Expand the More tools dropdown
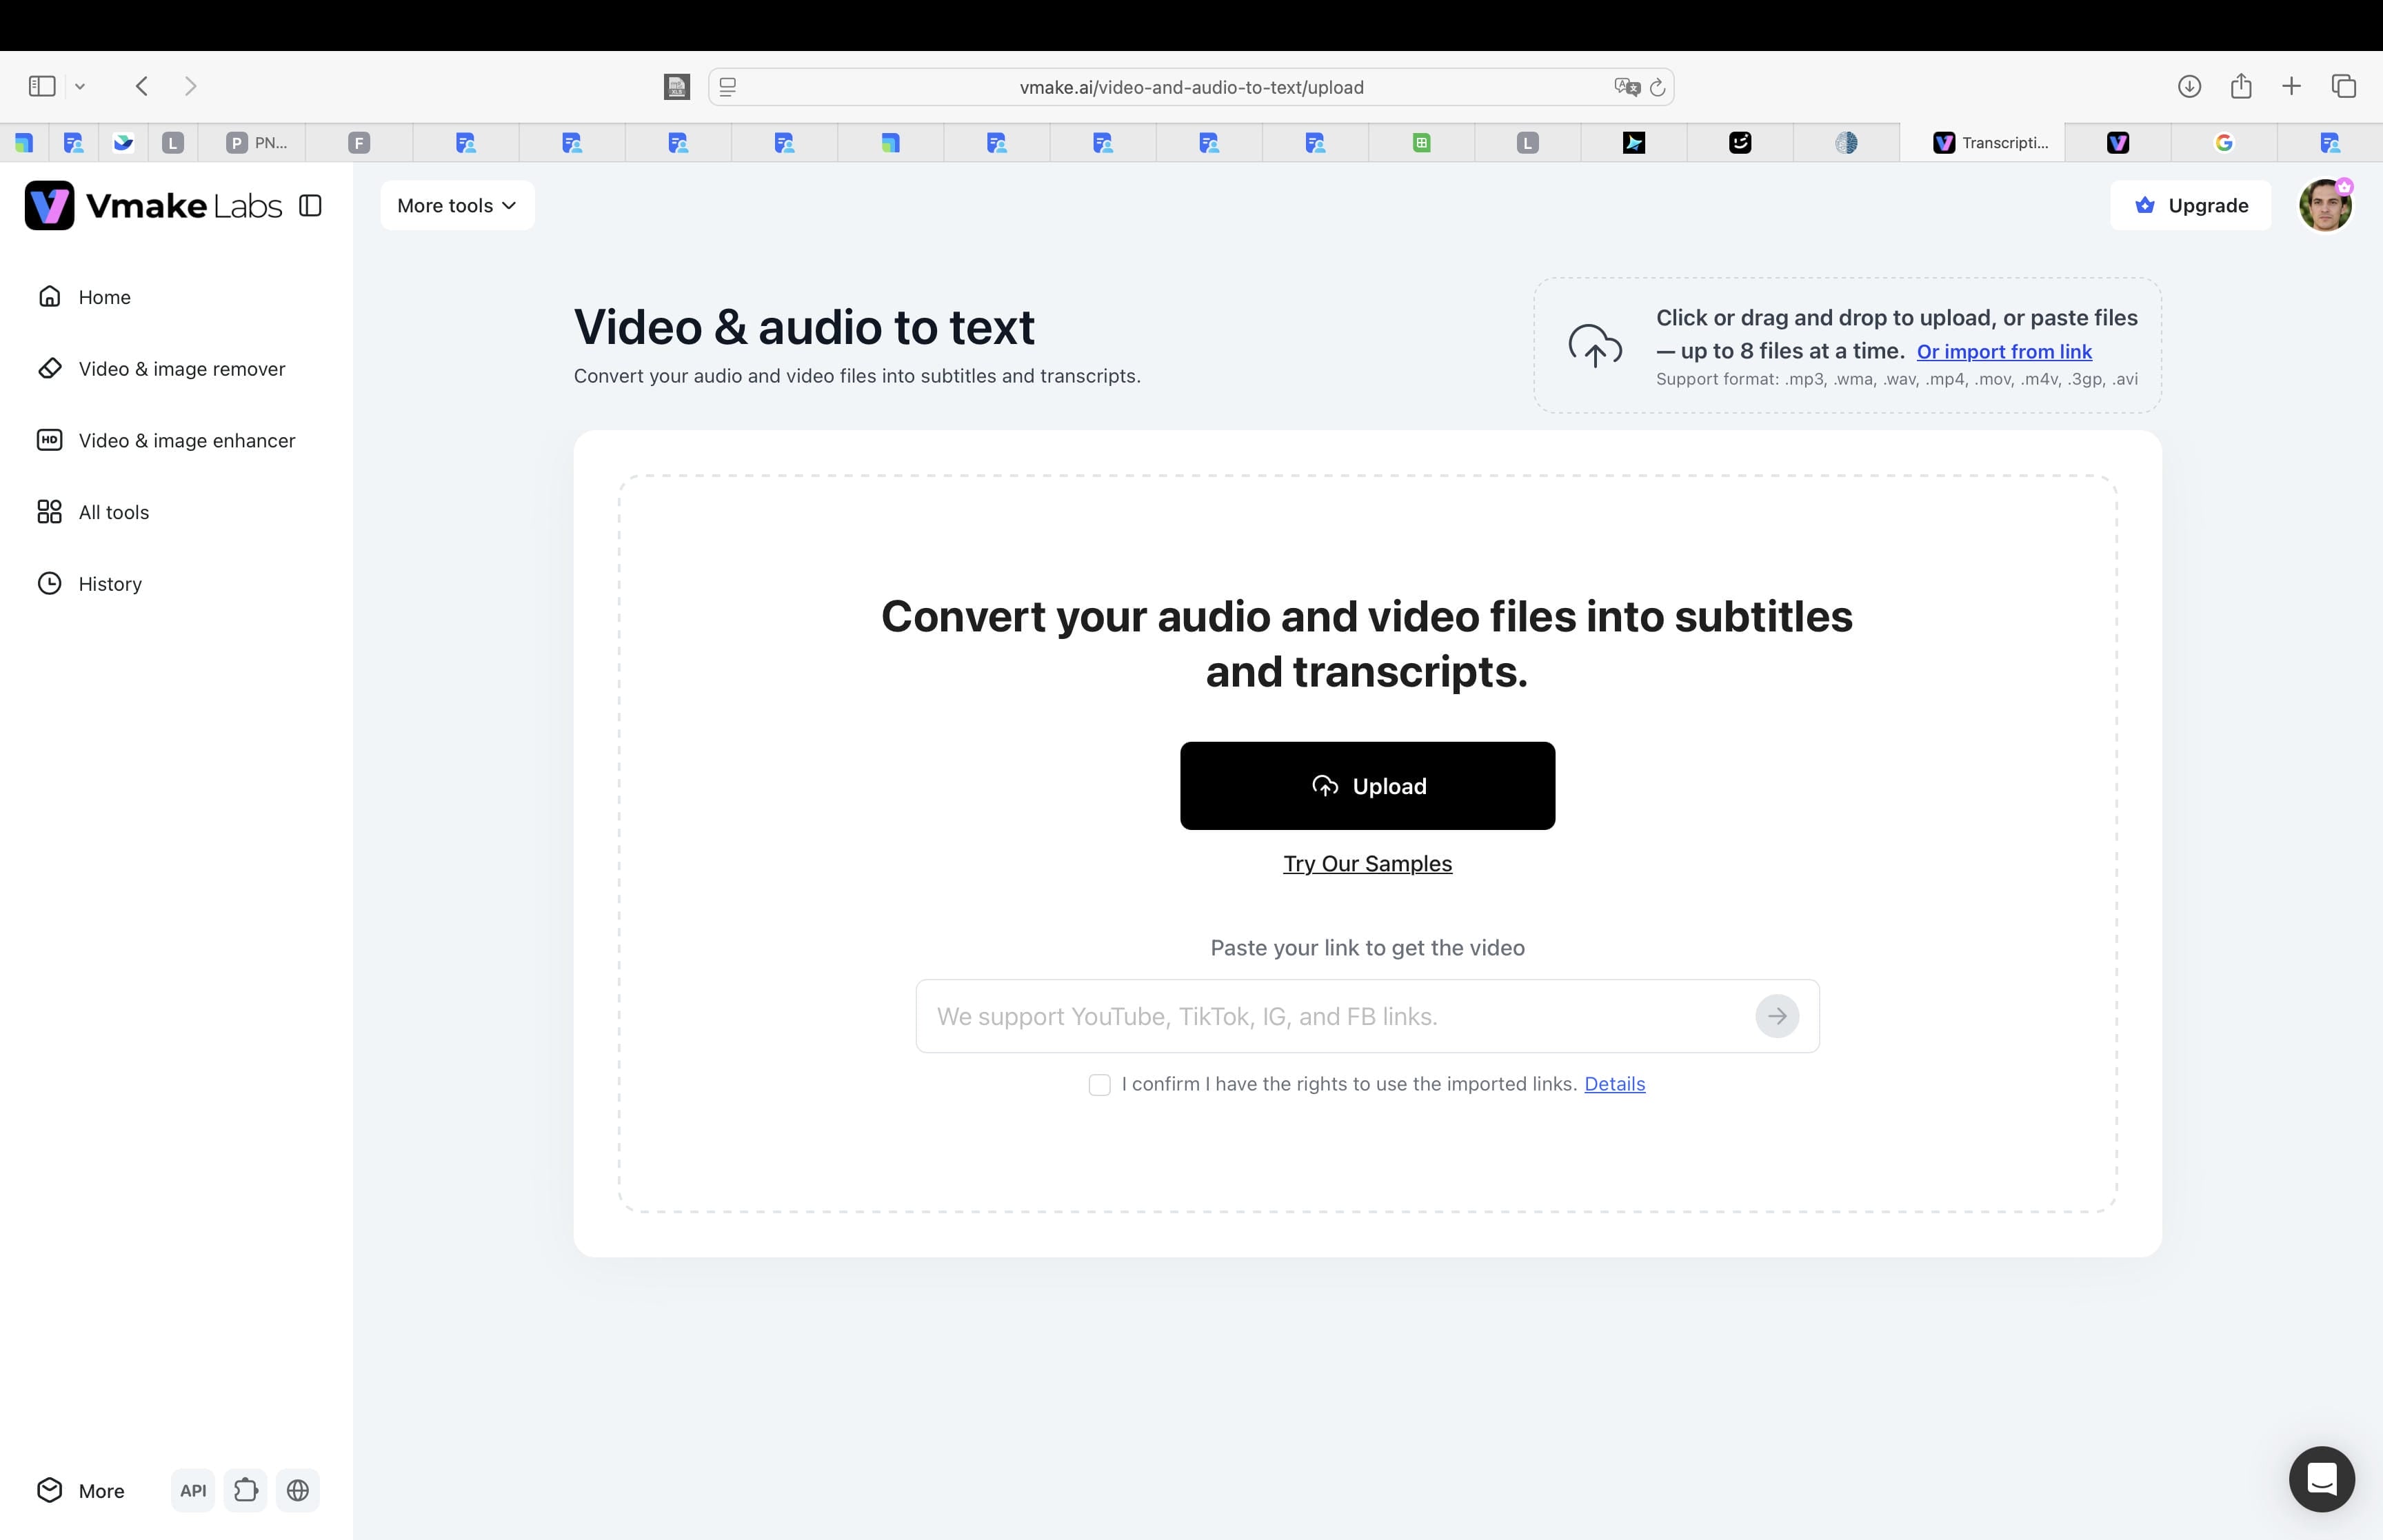The width and height of the screenshot is (2383, 1540). [x=457, y=205]
